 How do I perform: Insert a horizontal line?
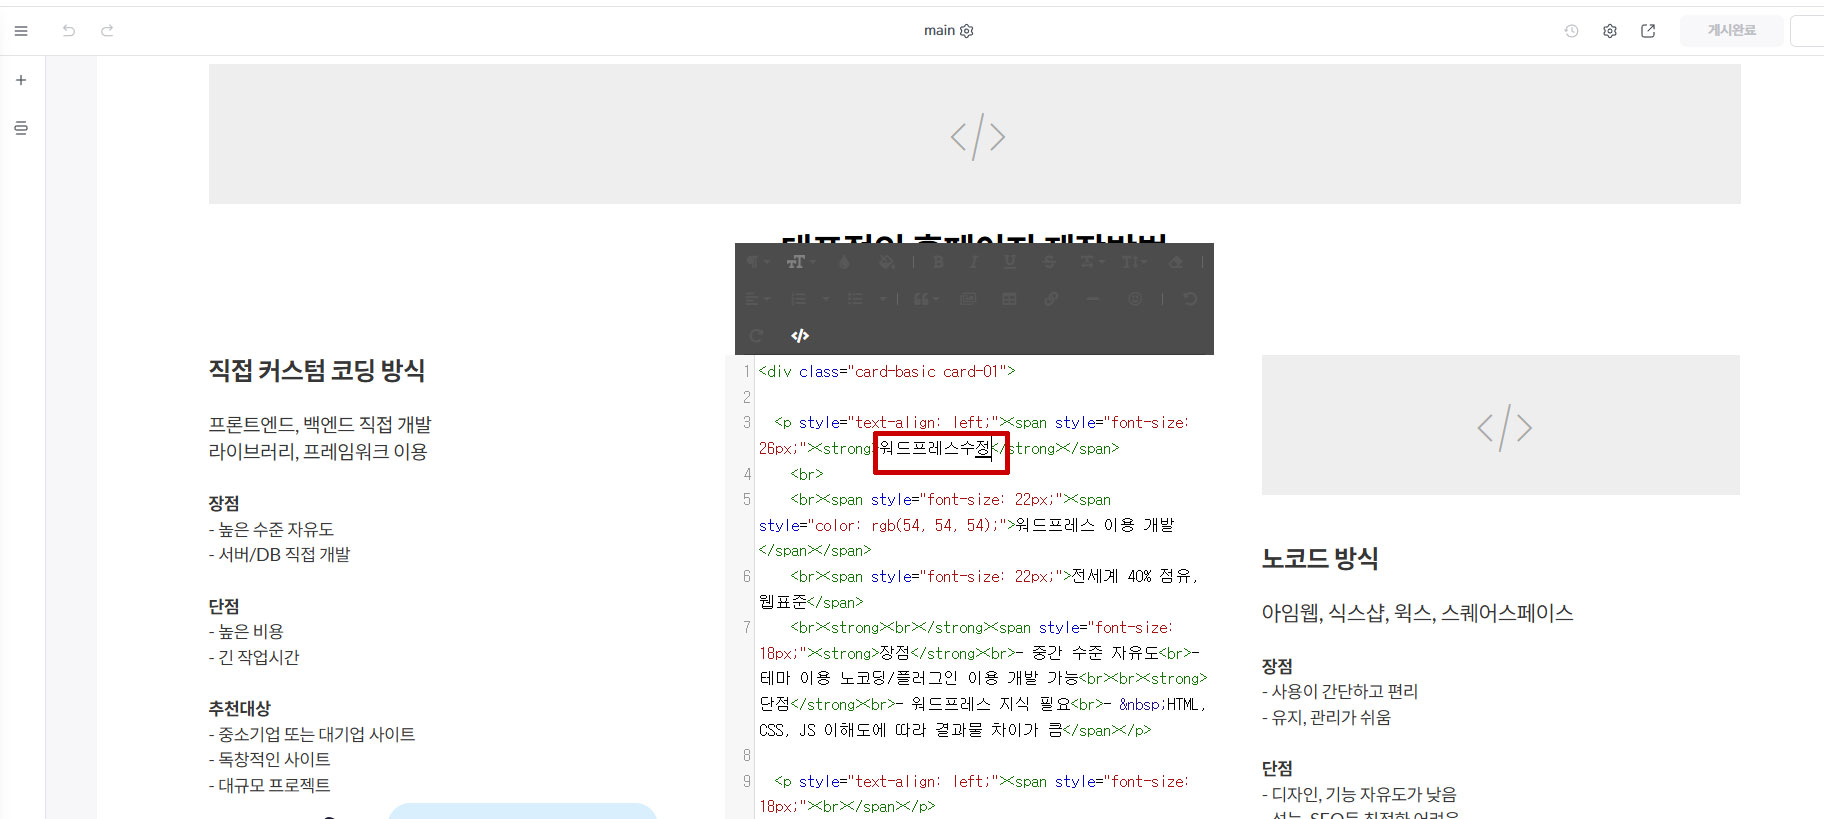click(1092, 299)
